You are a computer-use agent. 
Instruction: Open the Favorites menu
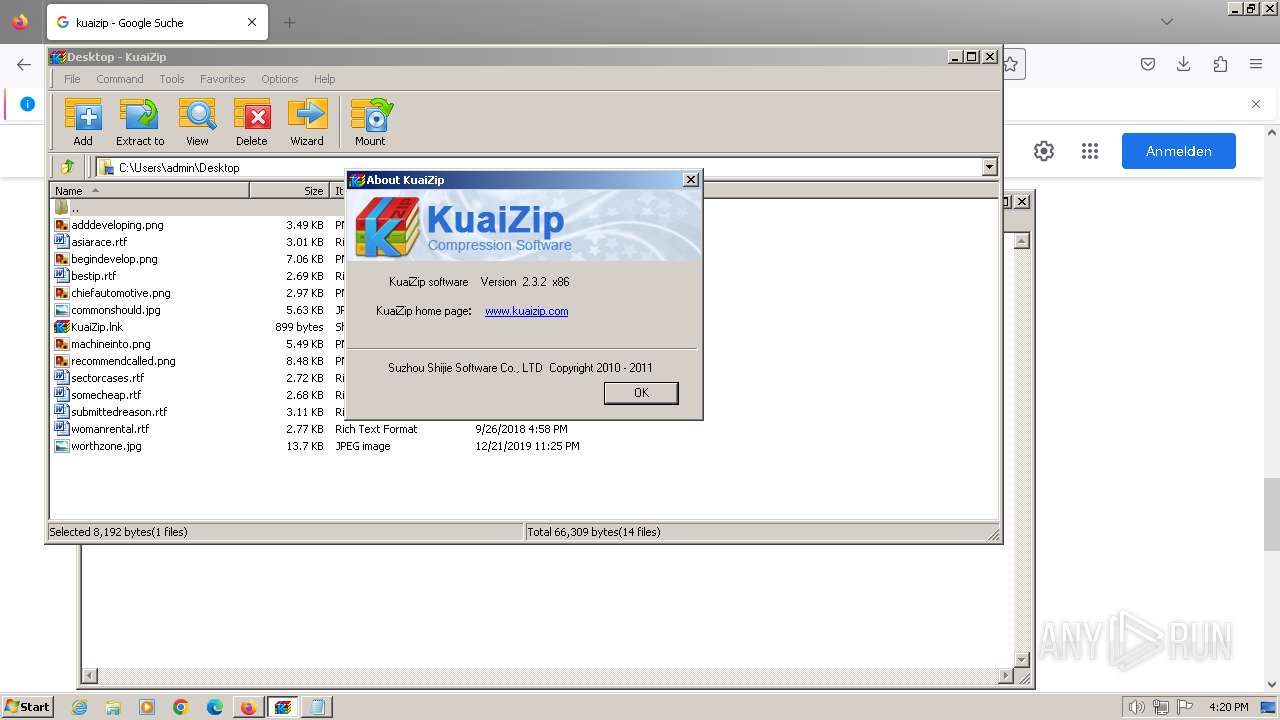point(222,79)
